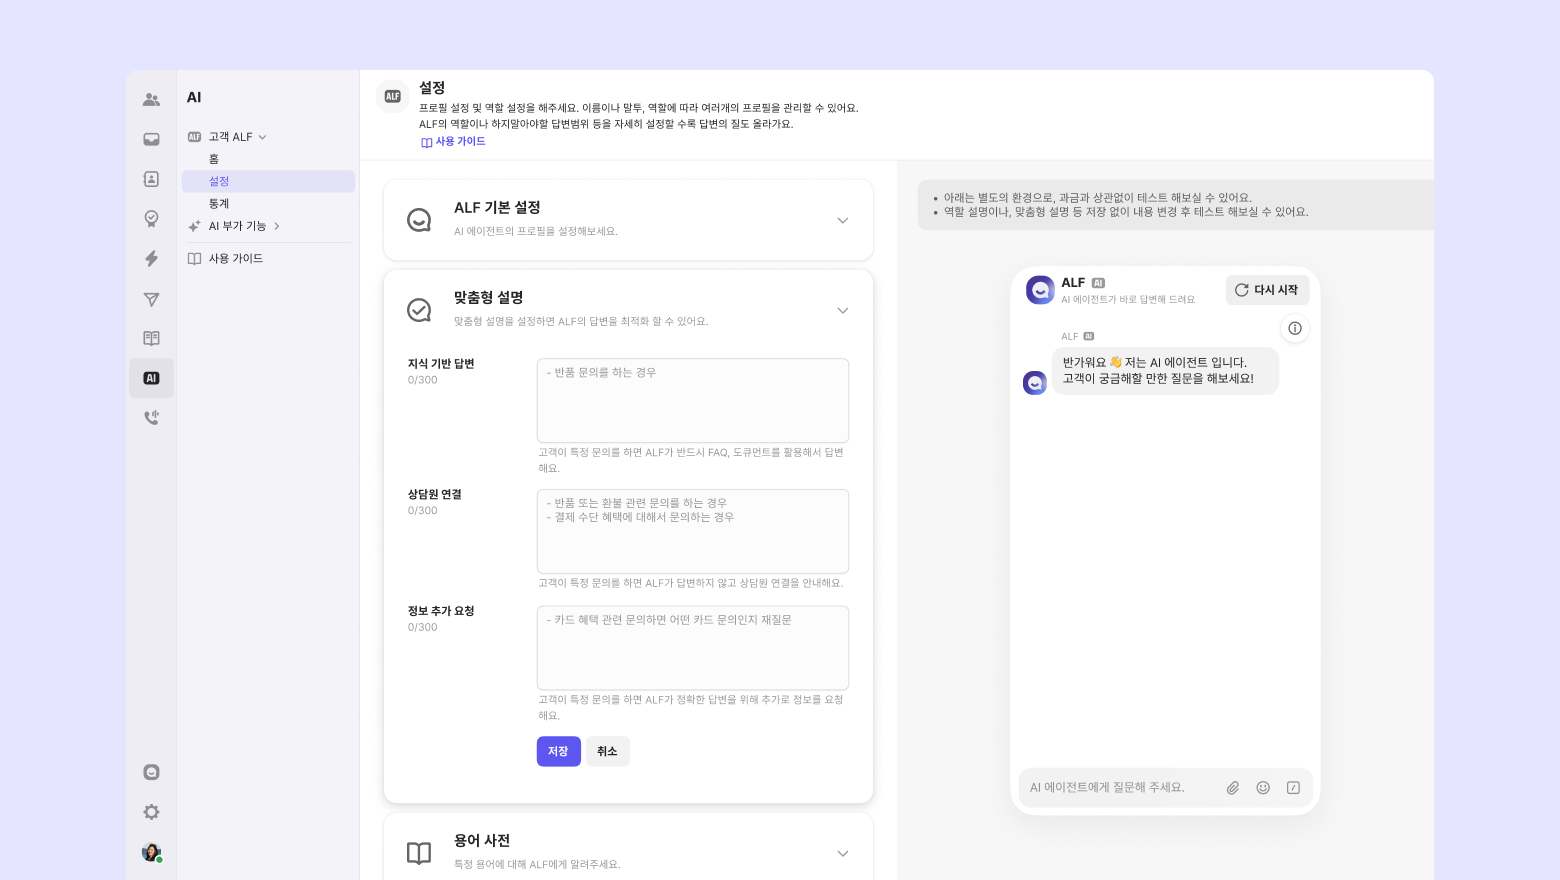Open the contacts icon in left sidebar
Screen dimensions: 1560x880
pos(151,99)
